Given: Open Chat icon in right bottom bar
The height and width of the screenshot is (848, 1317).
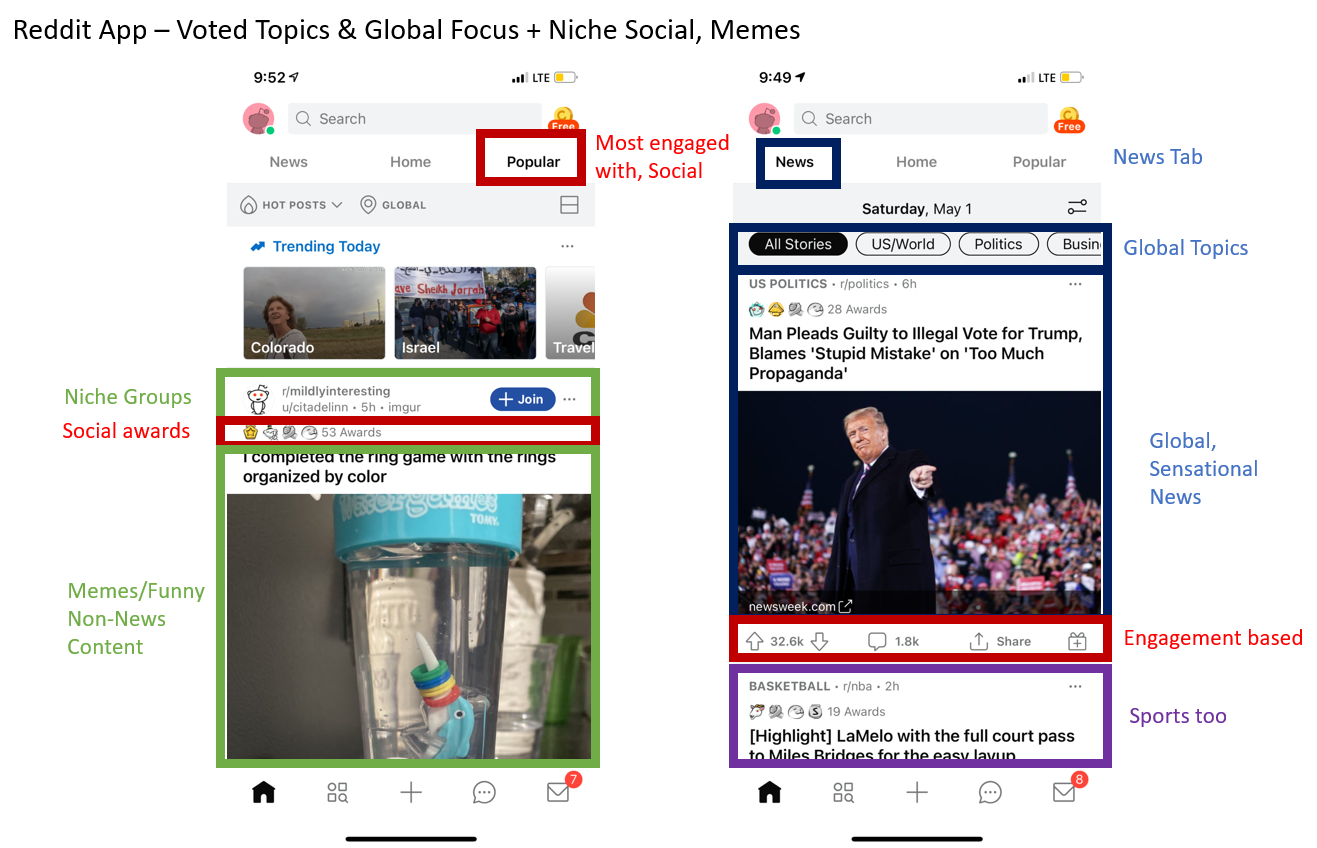Looking at the screenshot, I should (x=990, y=793).
